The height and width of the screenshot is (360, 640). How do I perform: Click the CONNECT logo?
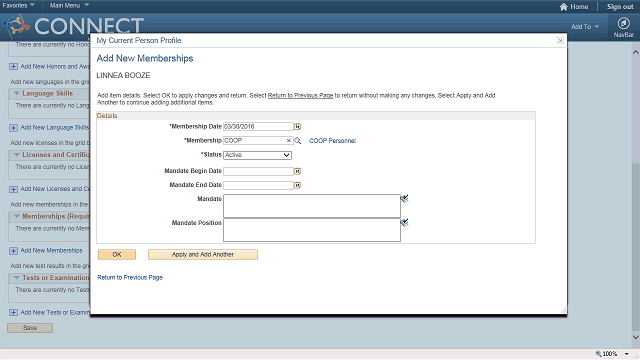coord(73,26)
